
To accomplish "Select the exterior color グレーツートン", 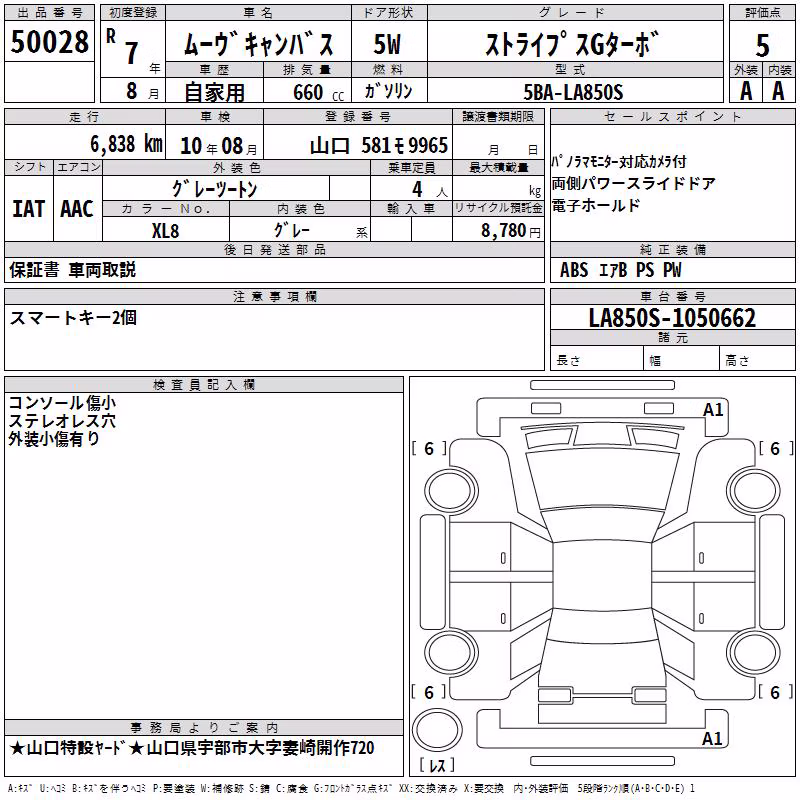I will [215, 189].
